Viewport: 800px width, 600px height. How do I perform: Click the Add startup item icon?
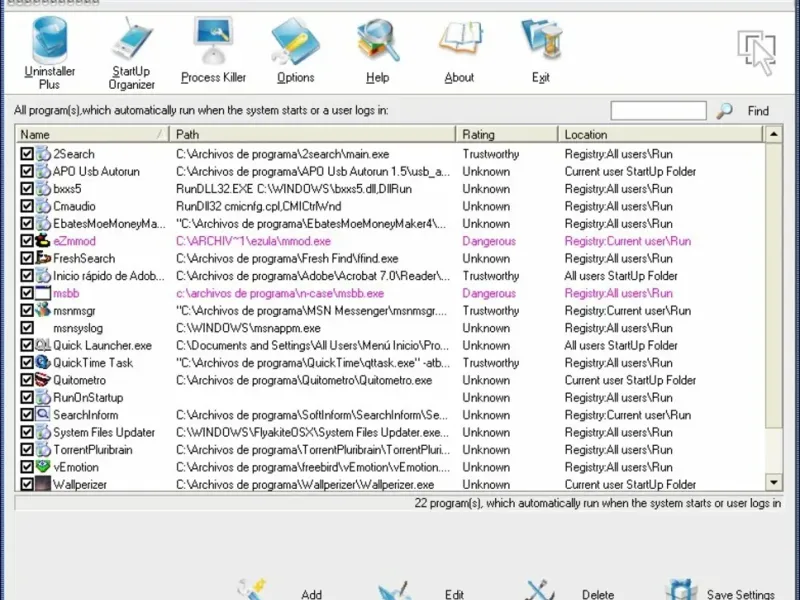252,590
